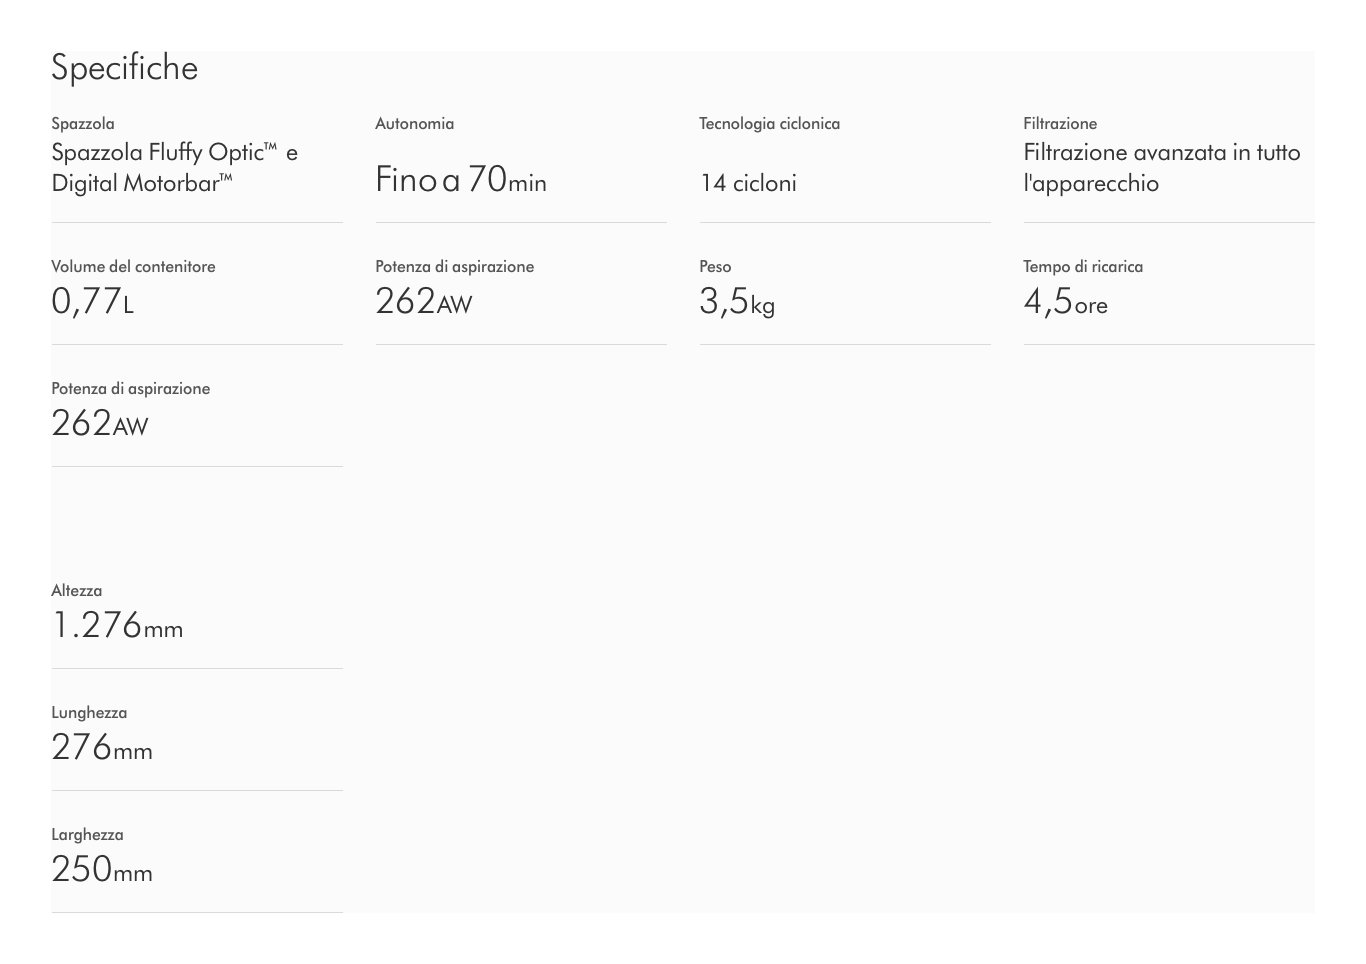1366x964 pixels.
Task: Click the Spazzola Fluffy Optic and Digital Motorbar text
Action: pyautogui.click(x=174, y=168)
